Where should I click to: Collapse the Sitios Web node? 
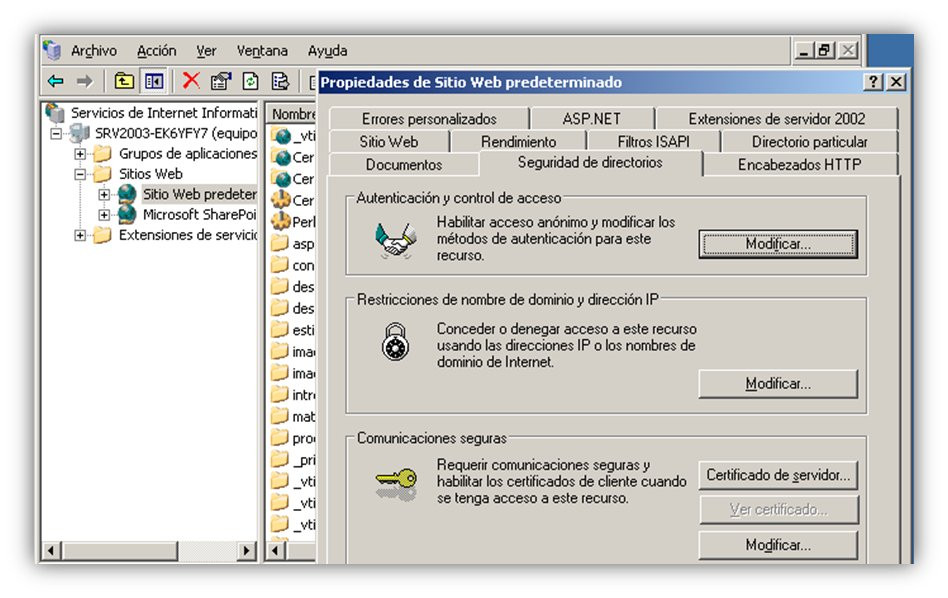tap(80, 174)
